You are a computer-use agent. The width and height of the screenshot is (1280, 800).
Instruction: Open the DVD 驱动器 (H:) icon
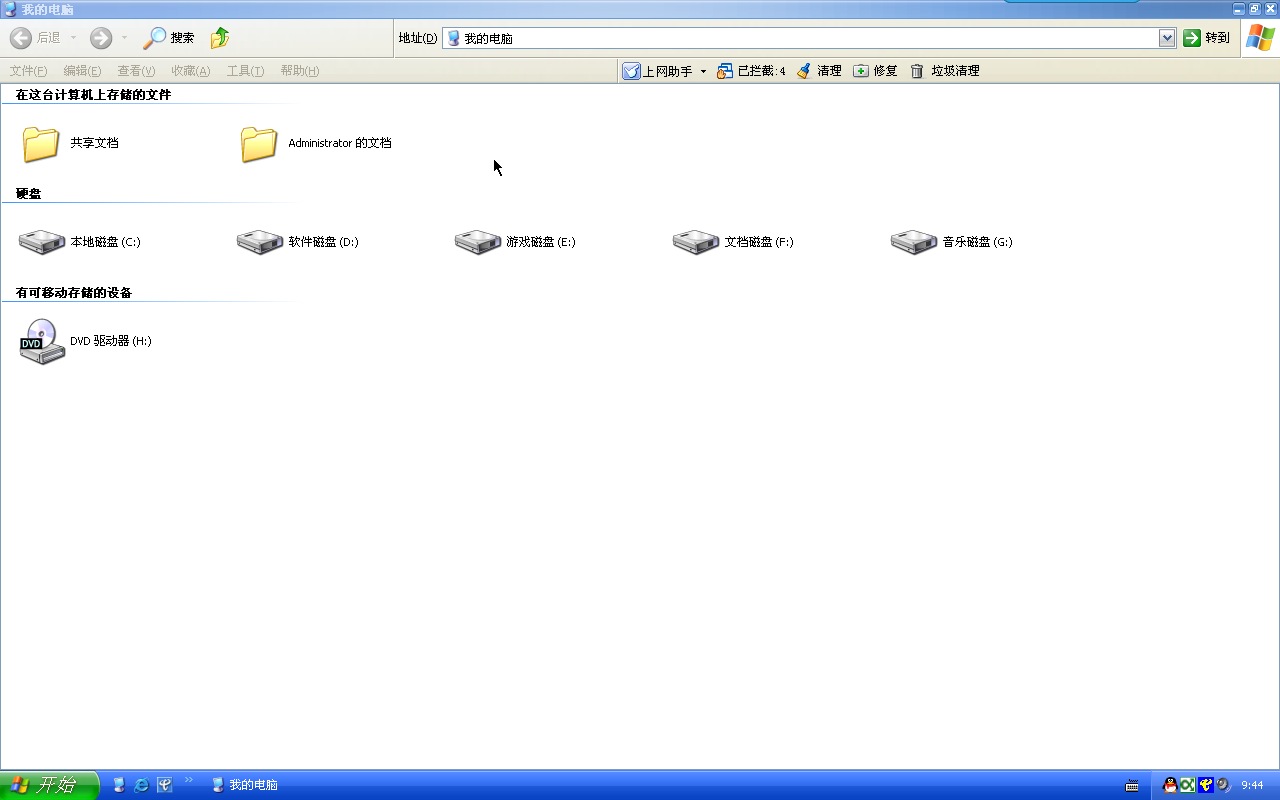coord(42,341)
